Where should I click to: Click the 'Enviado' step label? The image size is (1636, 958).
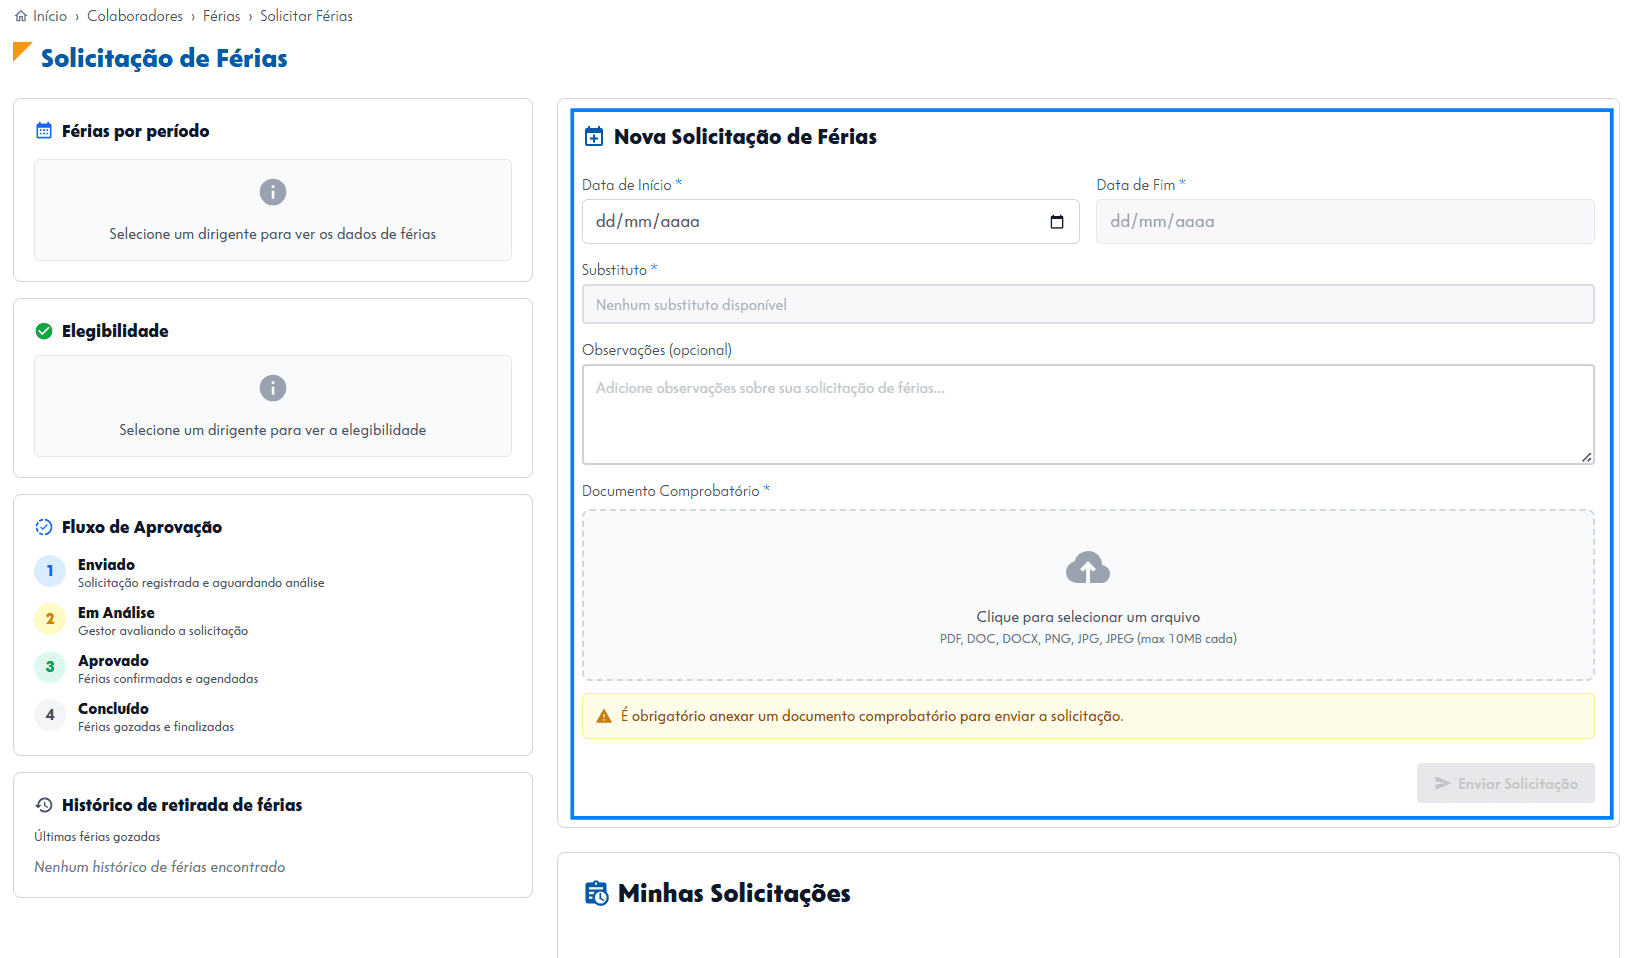pyautogui.click(x=106, y=565)
